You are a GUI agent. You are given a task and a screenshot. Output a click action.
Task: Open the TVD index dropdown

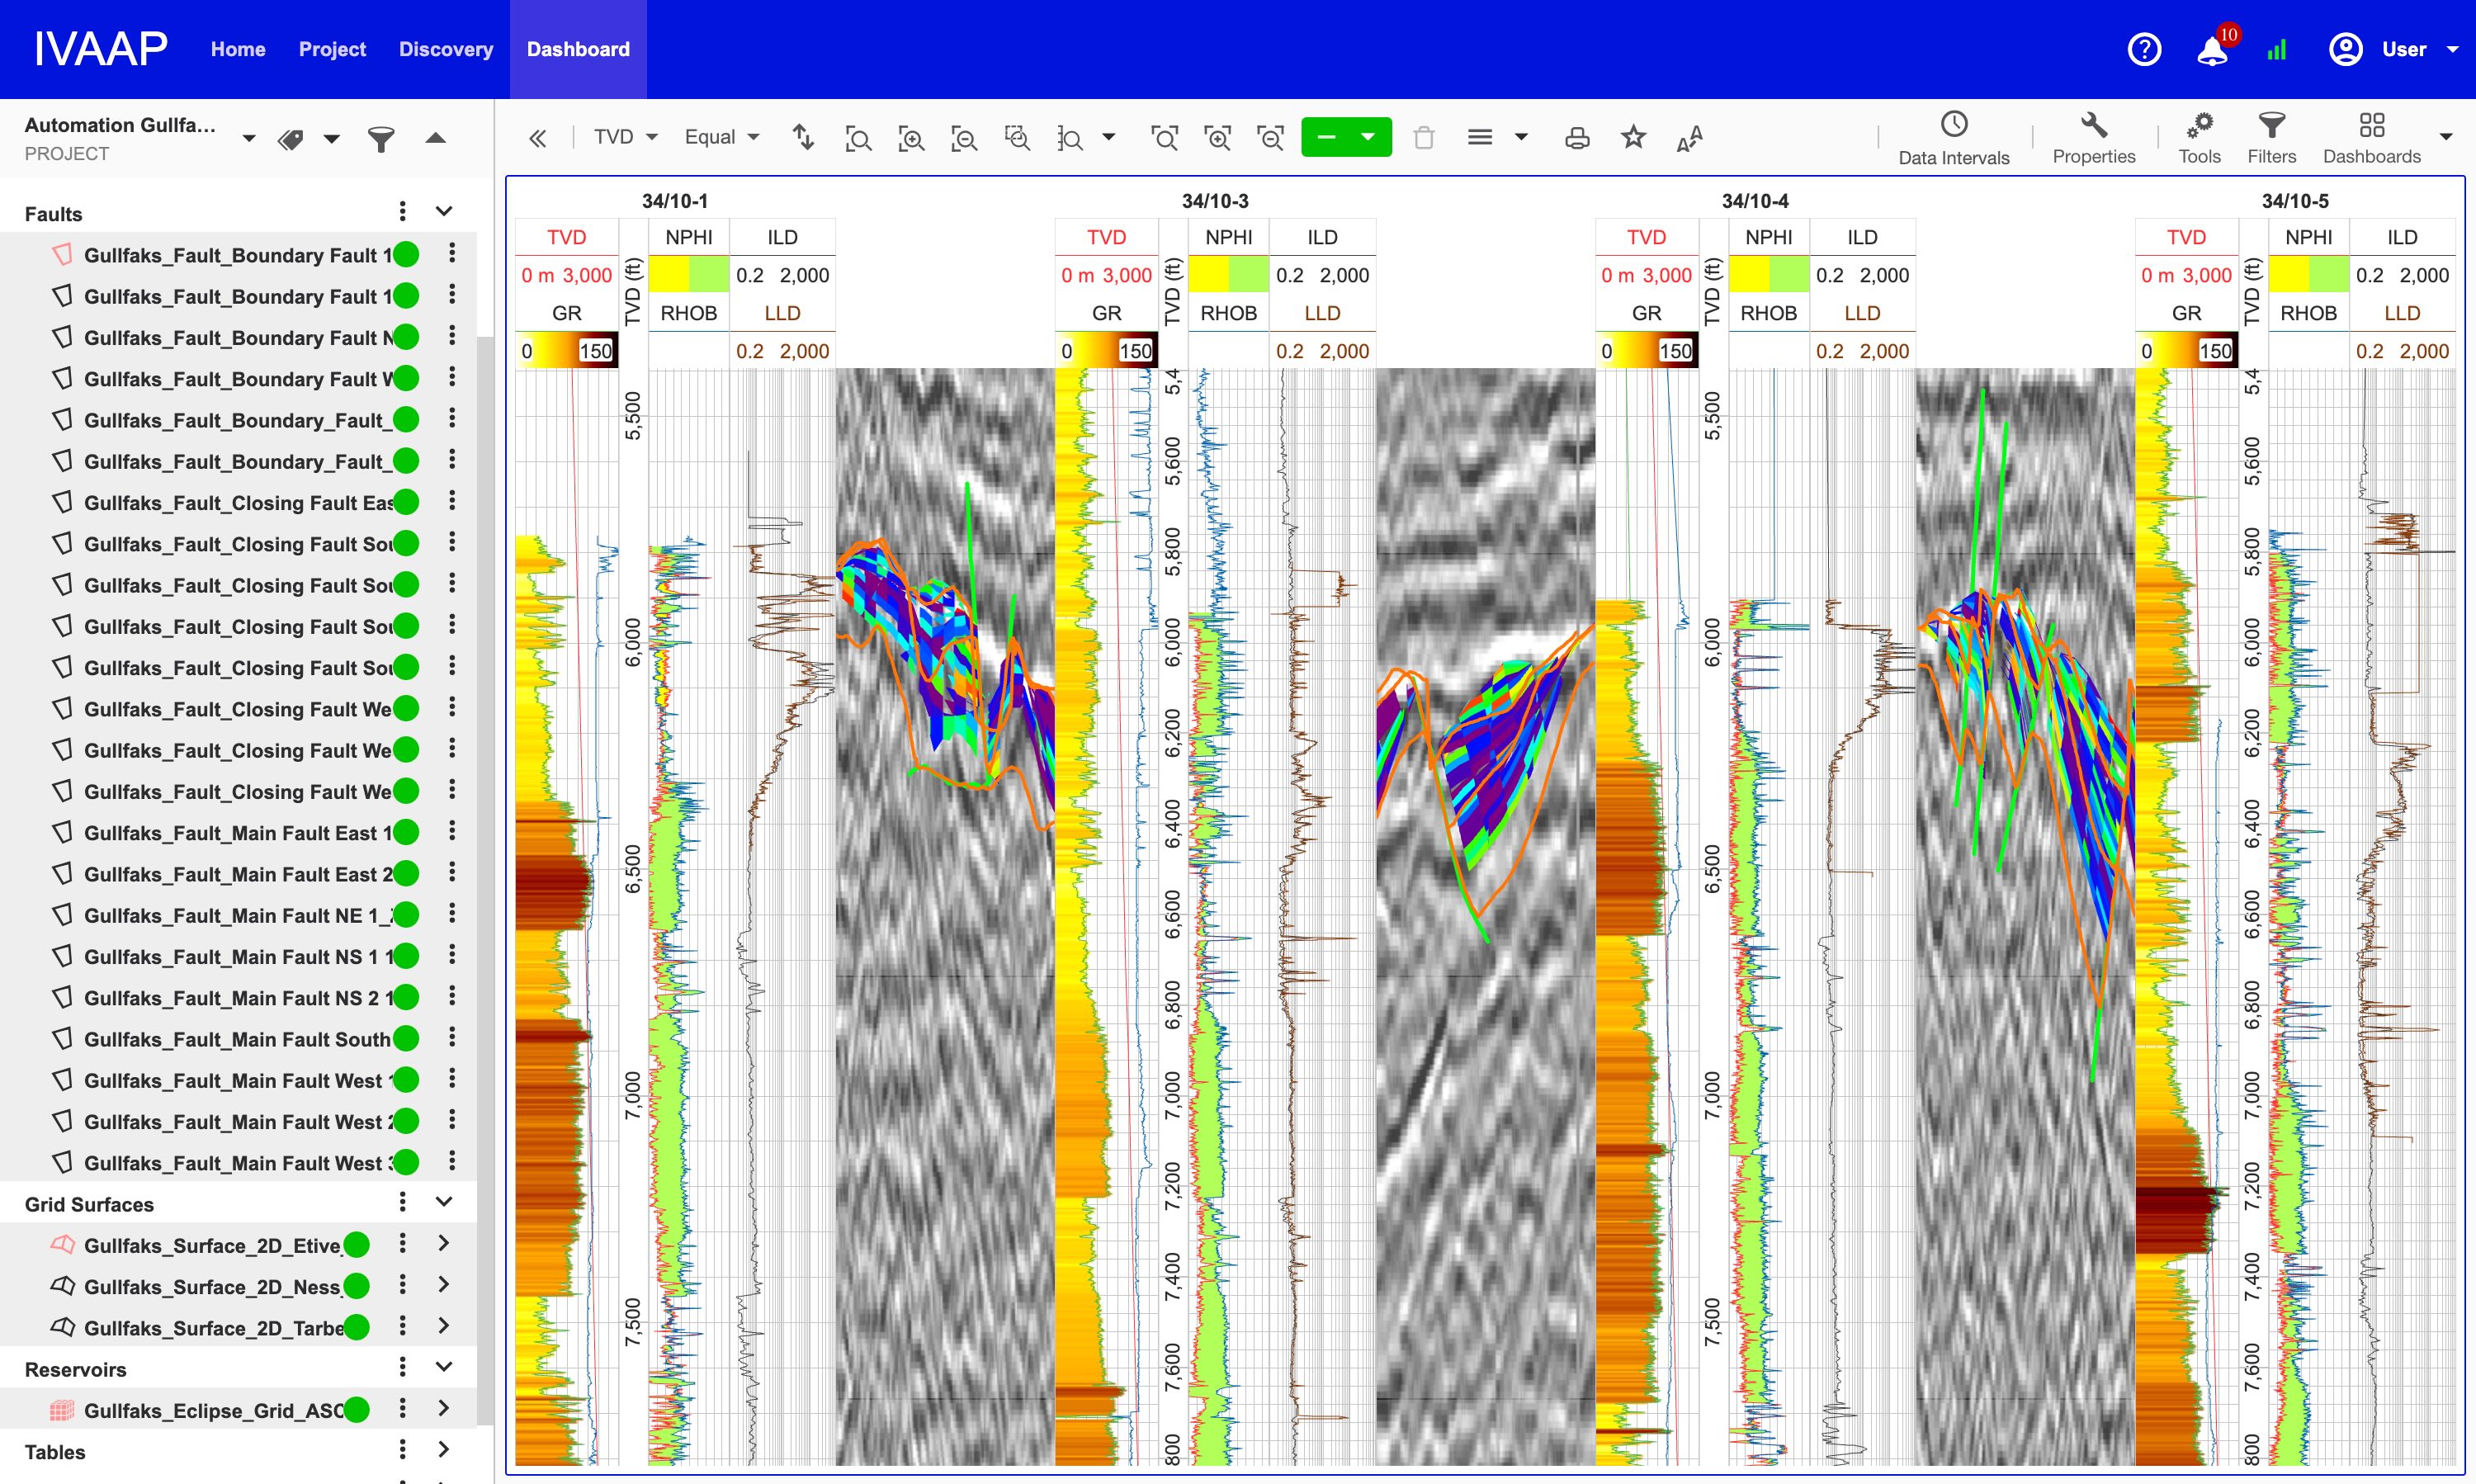(625, 137)
